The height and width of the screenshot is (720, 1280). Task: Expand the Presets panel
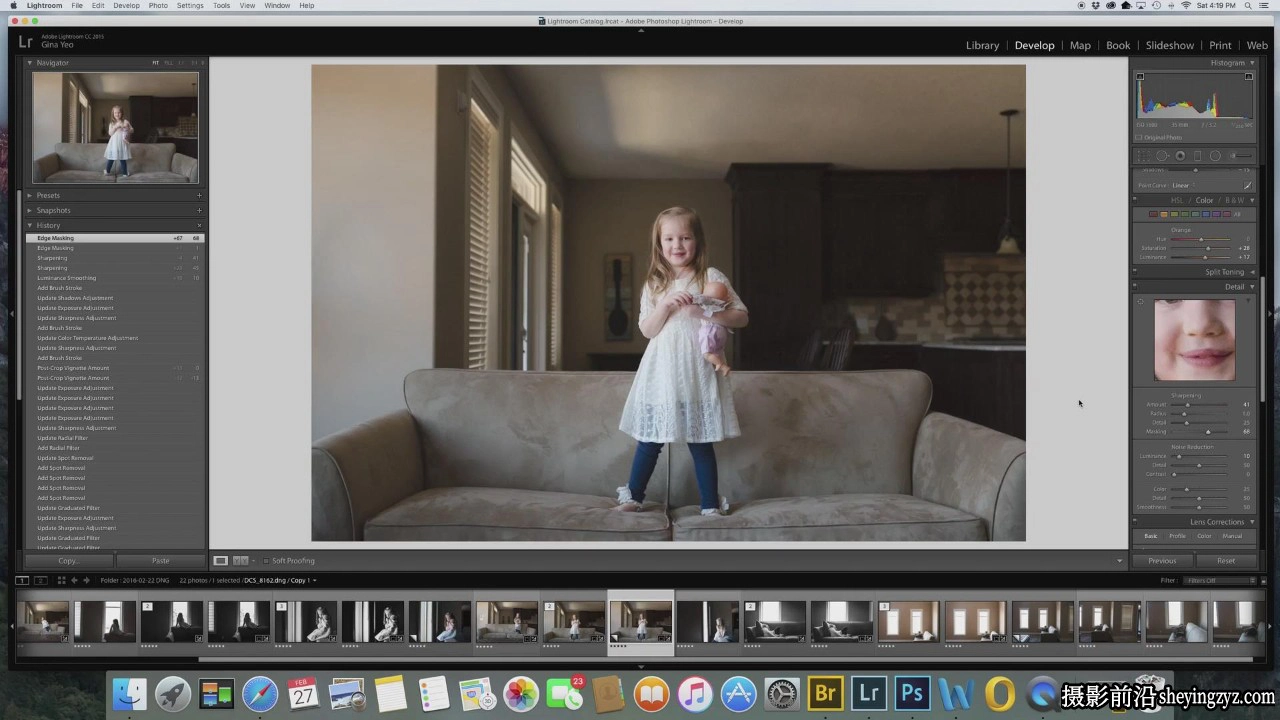tap(30, 196)
